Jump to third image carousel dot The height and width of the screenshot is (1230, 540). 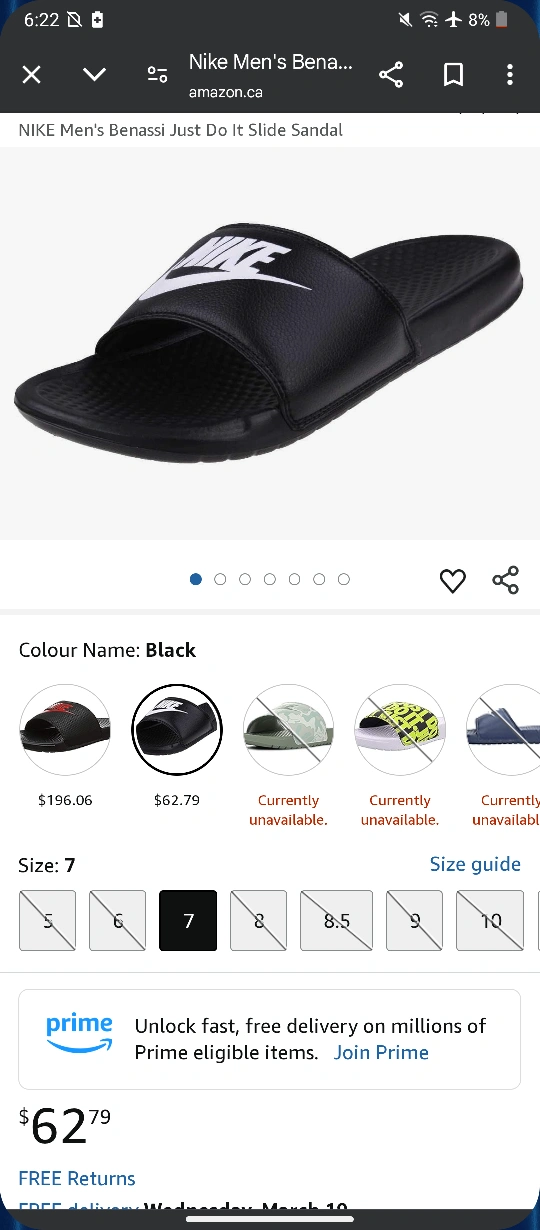tap(245, 579)
